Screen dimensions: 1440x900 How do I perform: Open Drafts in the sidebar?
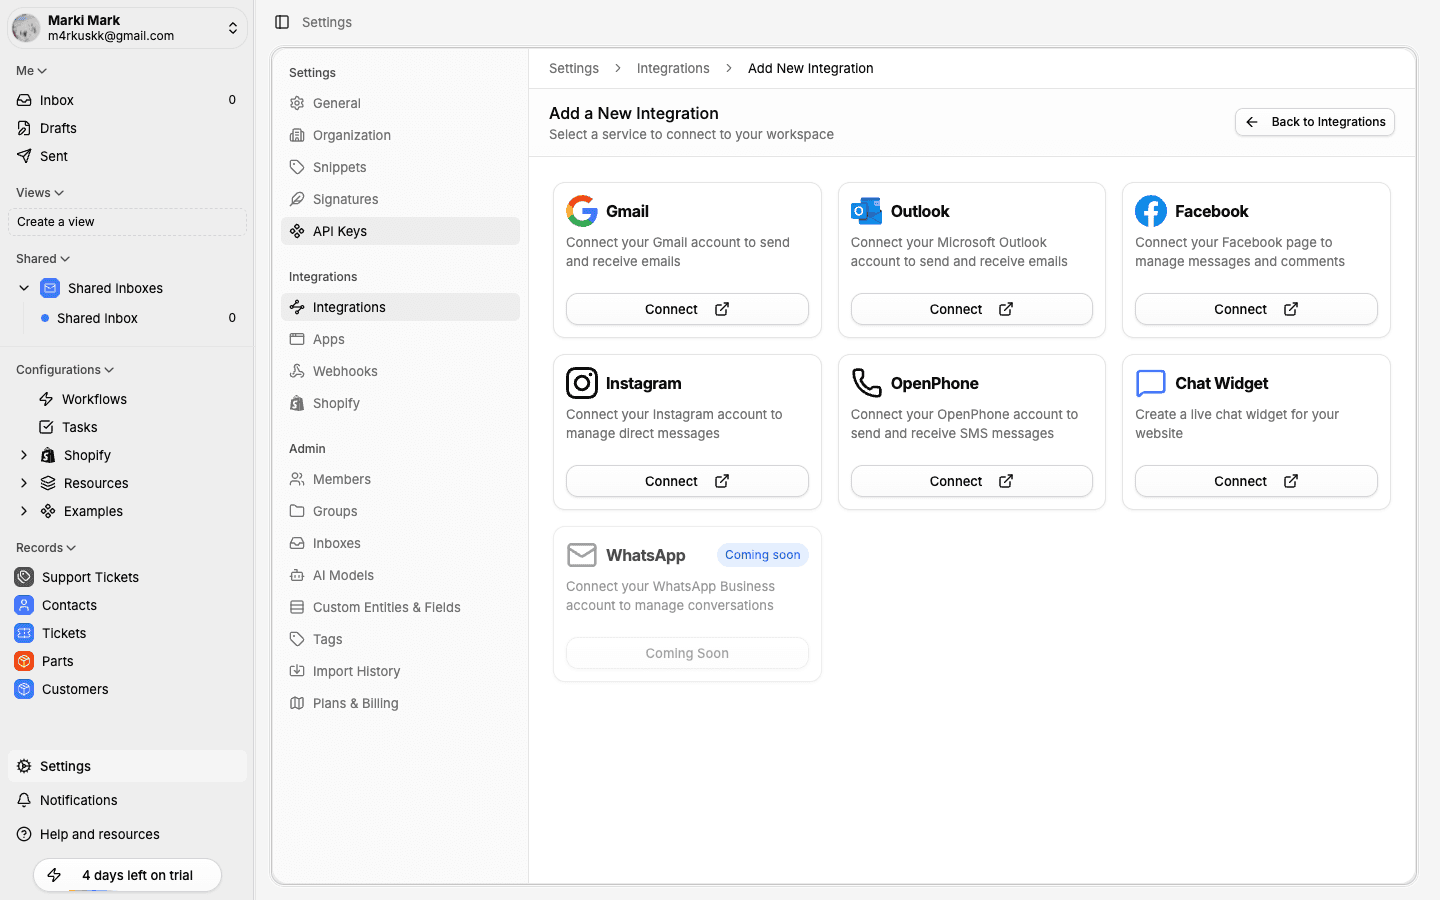click(x=58, y=128)
